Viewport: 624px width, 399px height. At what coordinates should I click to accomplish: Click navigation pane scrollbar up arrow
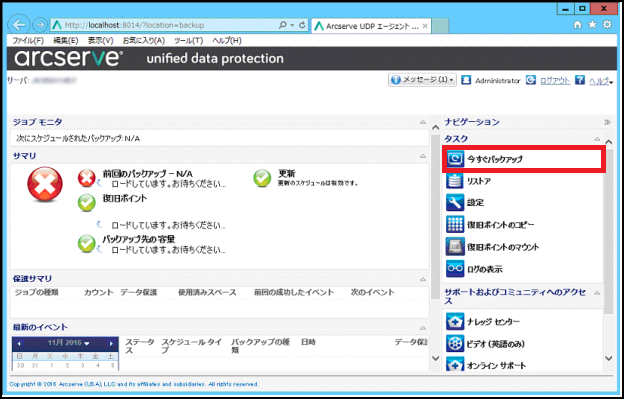[x=608, y=142]
